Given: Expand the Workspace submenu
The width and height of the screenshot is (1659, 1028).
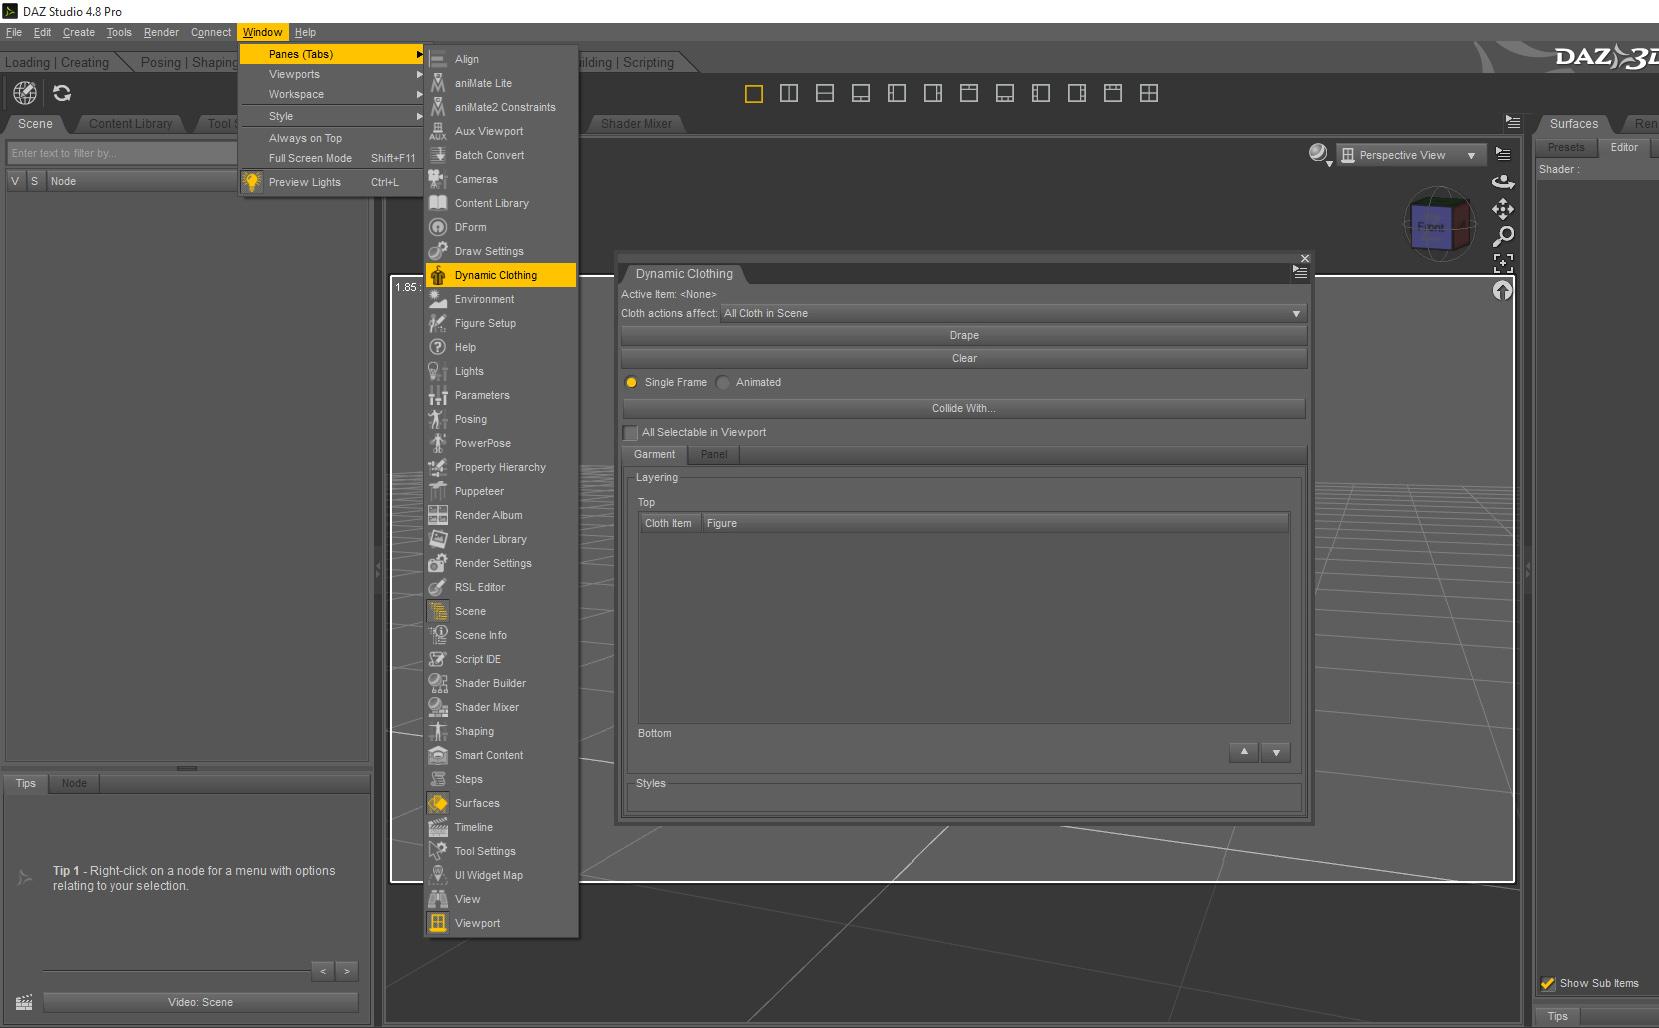Looking at the screenshot, I should coord(331,94).
